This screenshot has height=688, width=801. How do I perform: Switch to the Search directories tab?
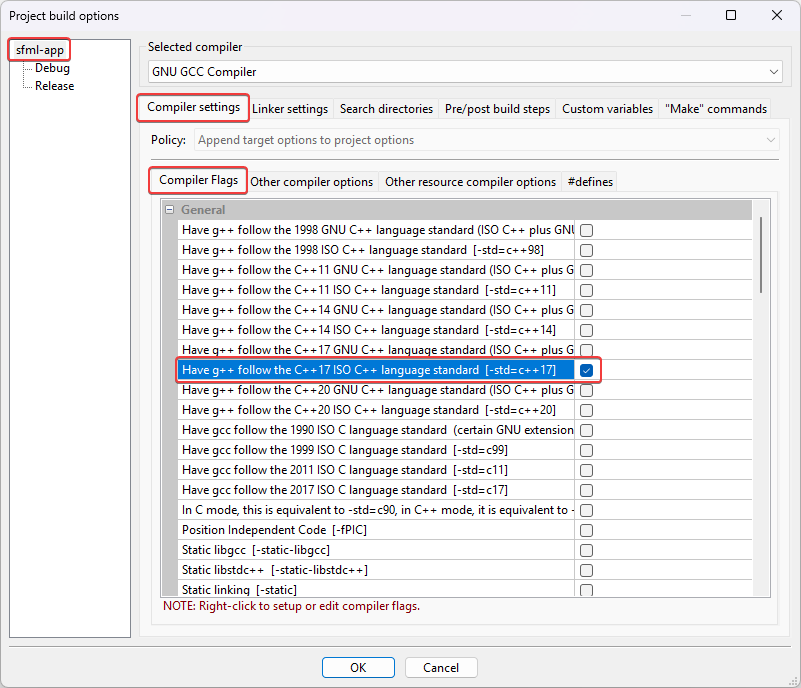point(389,108)
